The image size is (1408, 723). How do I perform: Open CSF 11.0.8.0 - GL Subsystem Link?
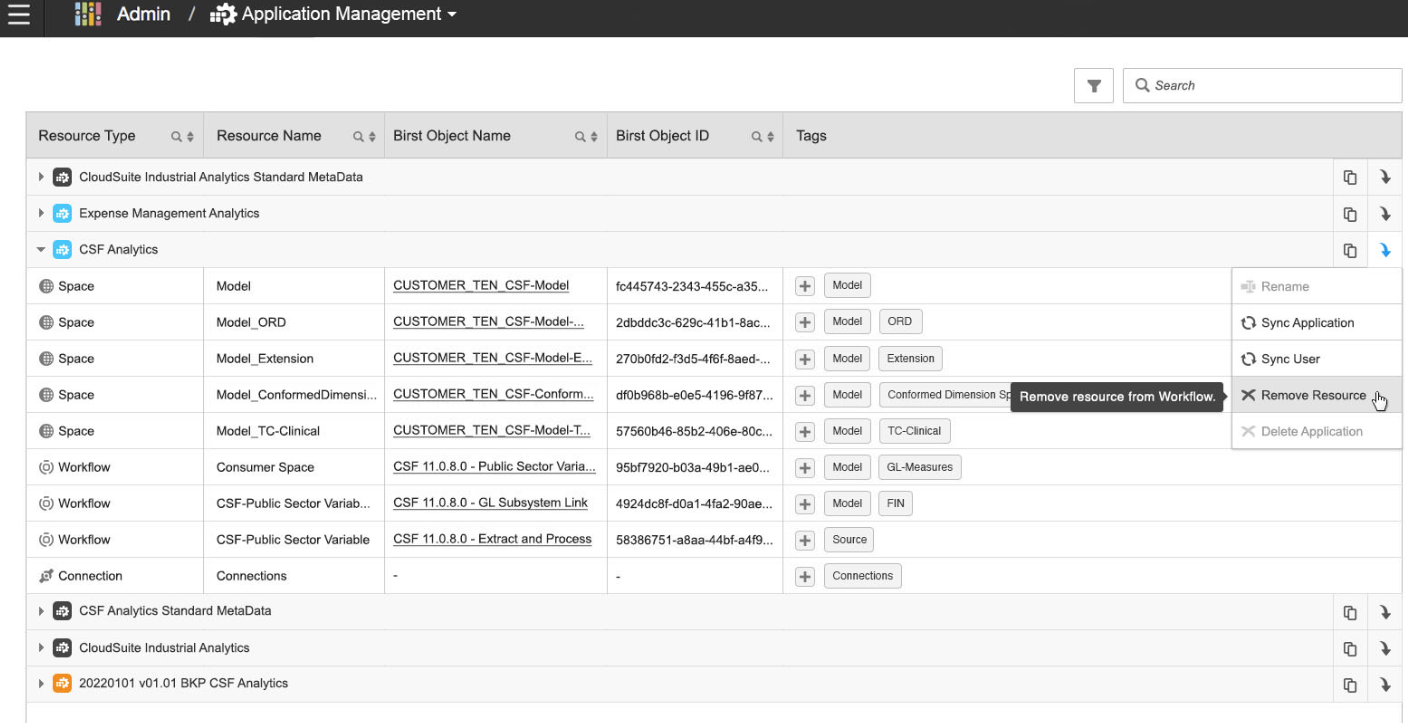491,503
